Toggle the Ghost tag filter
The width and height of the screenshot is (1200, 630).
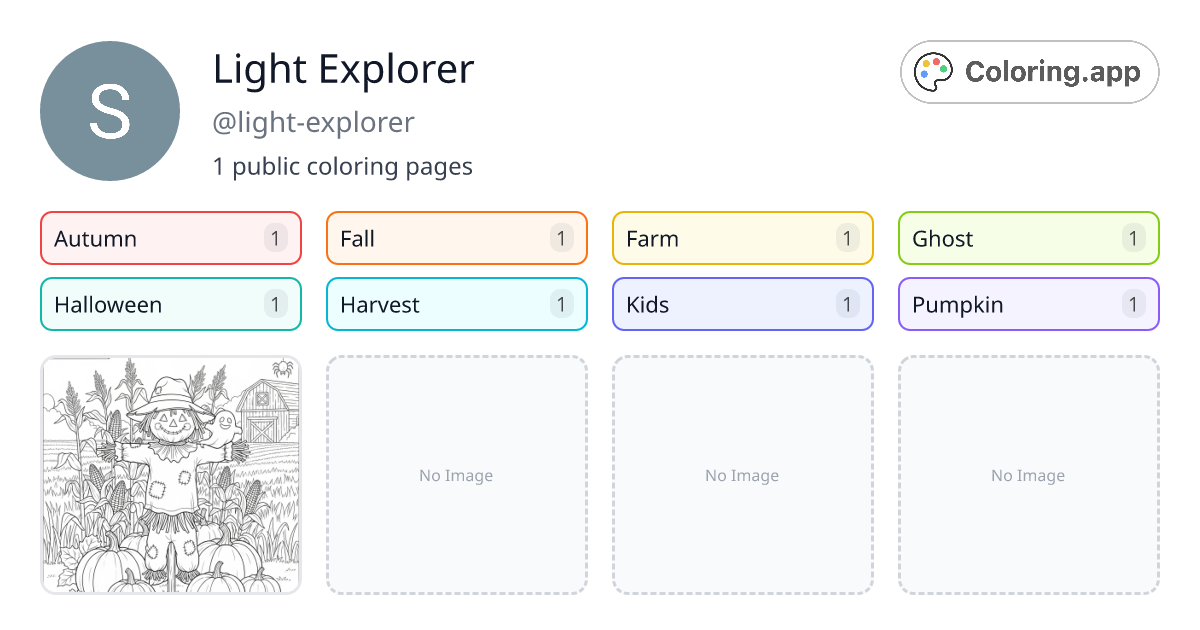coord(1028,238)
